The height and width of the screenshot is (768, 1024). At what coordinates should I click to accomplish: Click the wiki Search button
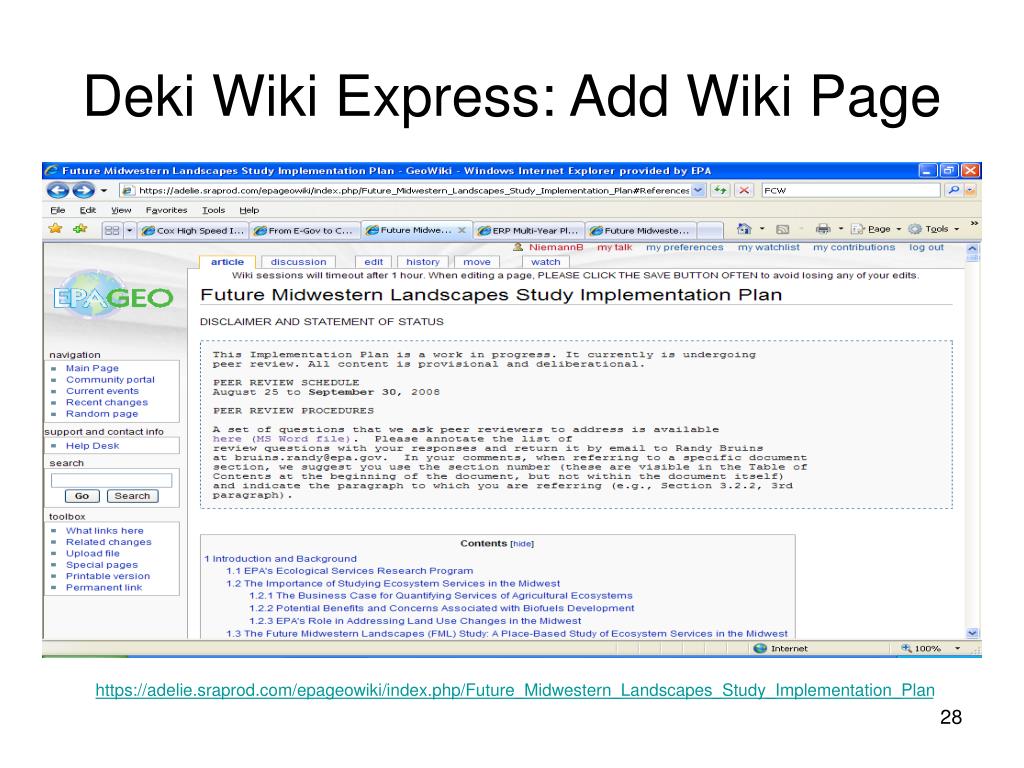(x=133, y=496)
